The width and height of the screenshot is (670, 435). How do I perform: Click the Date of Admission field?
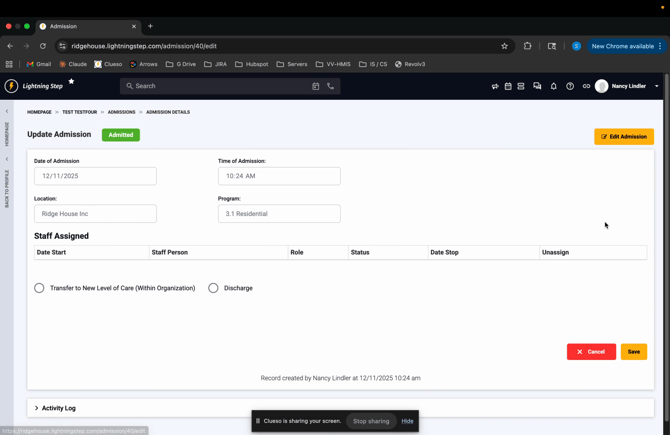(x=95, y=176)
